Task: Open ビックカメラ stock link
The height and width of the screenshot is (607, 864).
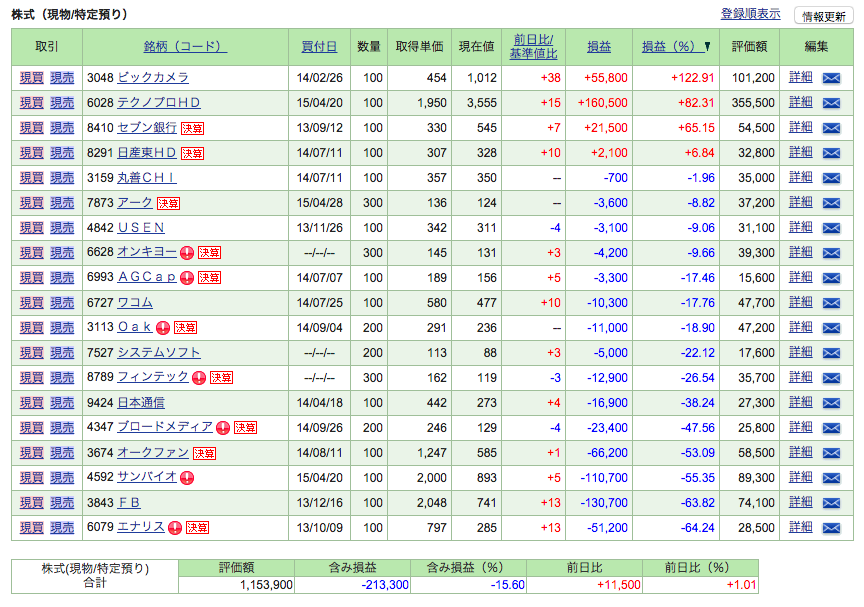Action: [153, 78]
